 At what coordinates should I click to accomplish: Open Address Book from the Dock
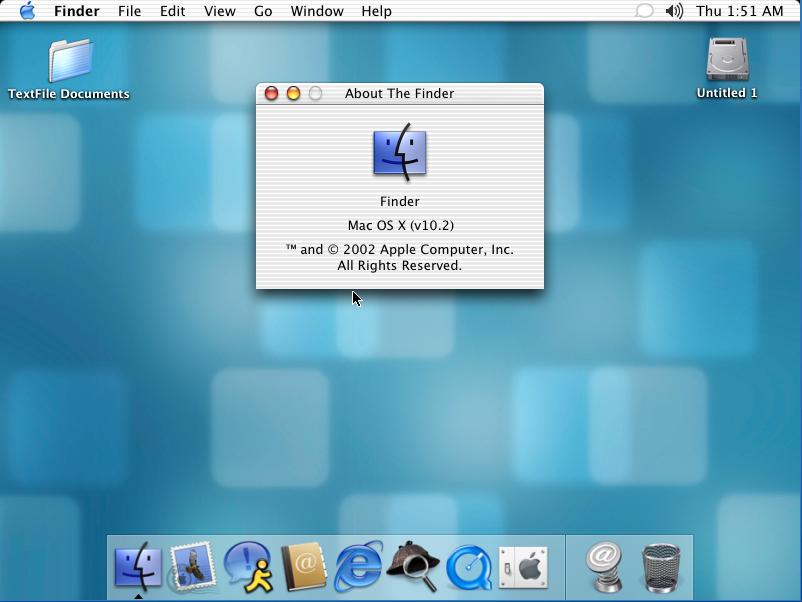(304, 566)
